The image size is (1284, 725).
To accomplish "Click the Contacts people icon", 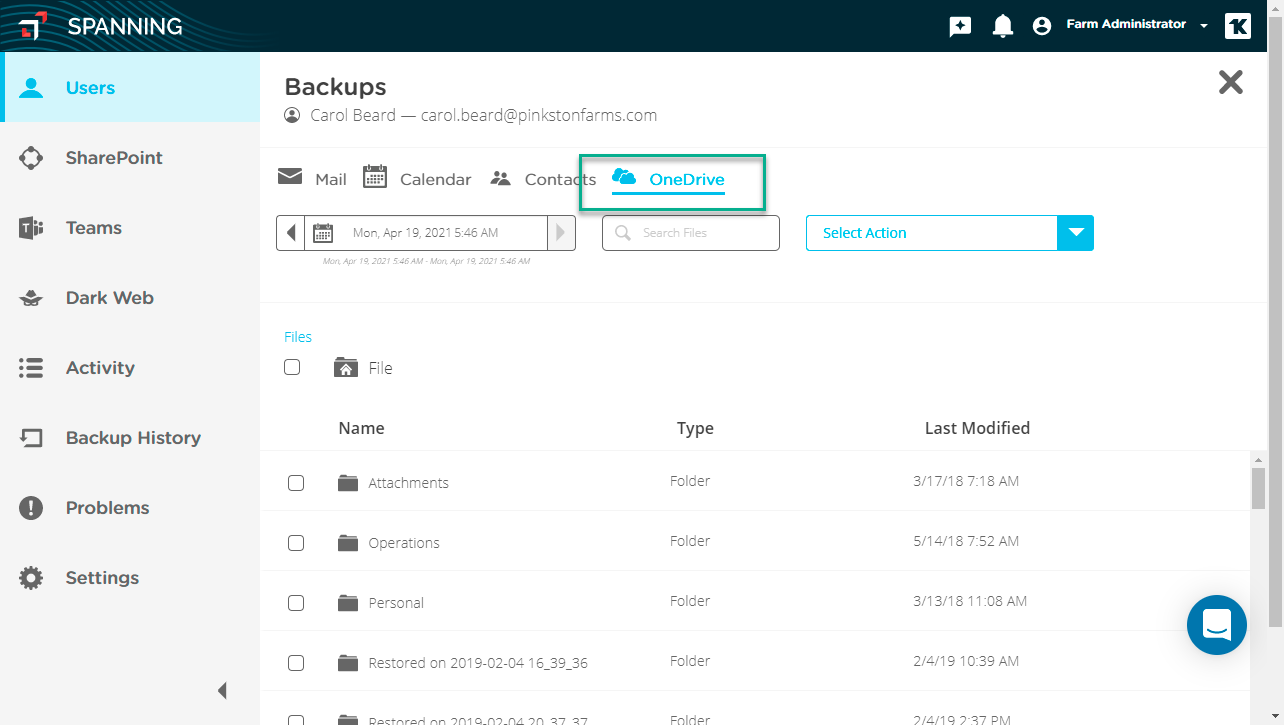I will click(501, 178).
